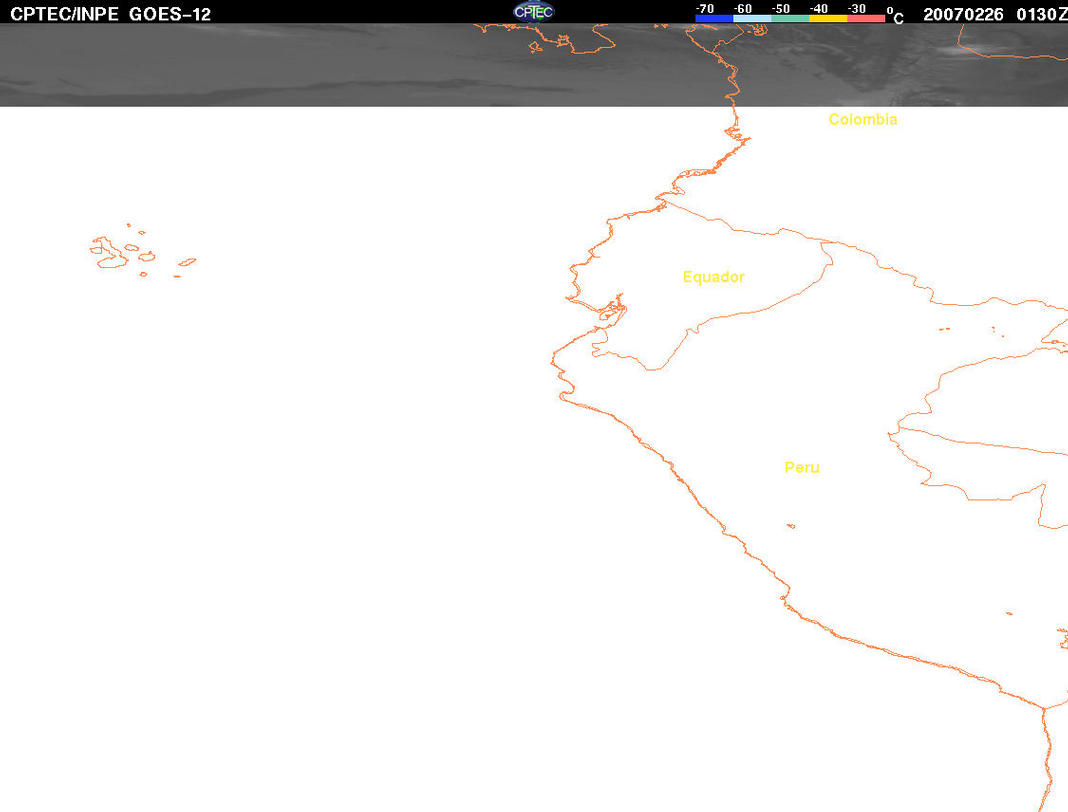Click the CPTEC/INPE GOES-12 title text
The height and width of the screenshot is (812, 1068).
(x=110, y=14)
